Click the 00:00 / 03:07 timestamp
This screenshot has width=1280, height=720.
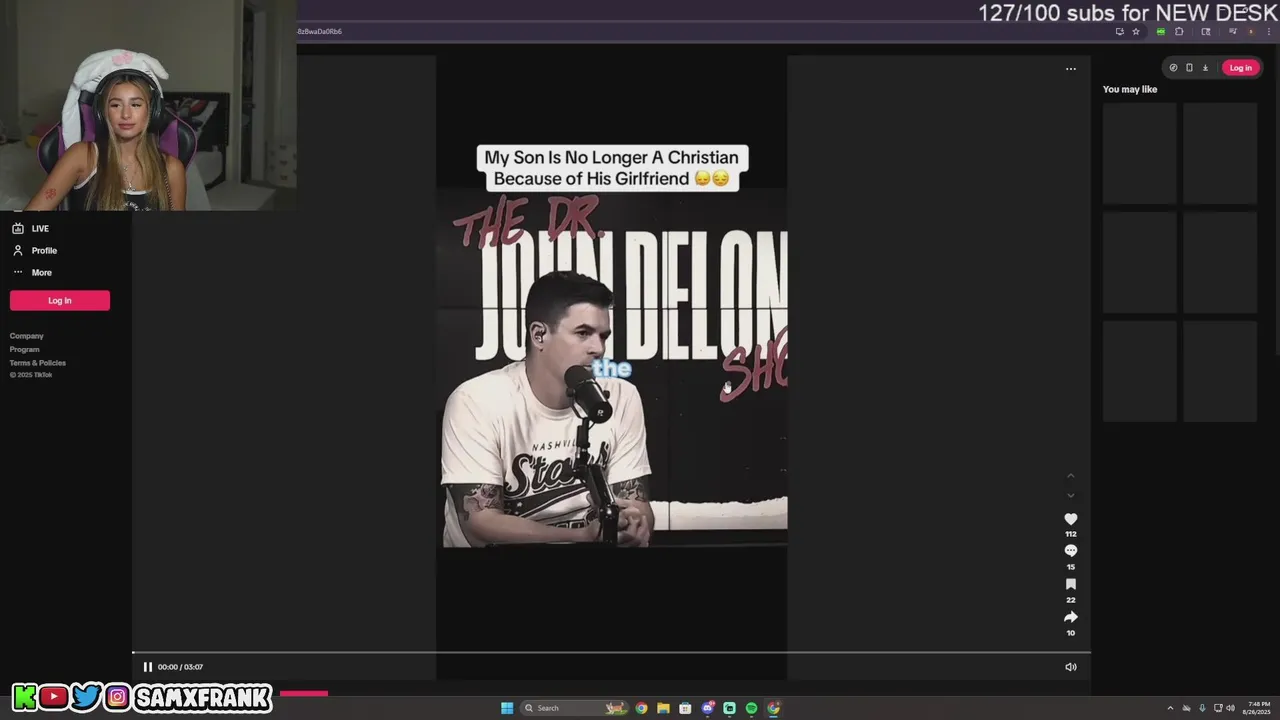(180, 667)
